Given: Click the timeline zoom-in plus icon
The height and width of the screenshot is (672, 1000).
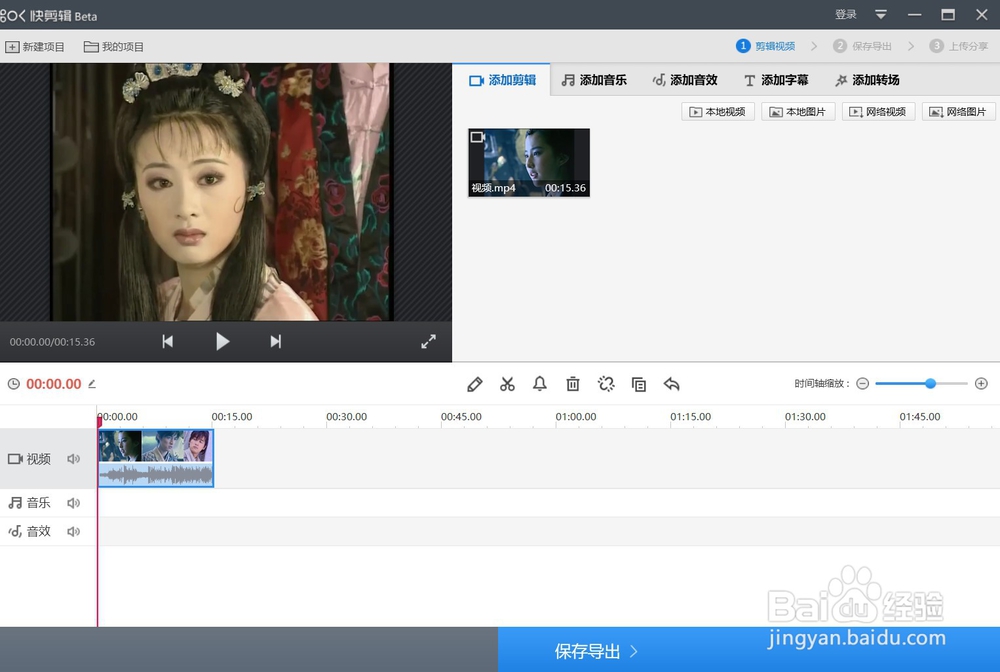Looking at the screenshot, I should 981,383.
